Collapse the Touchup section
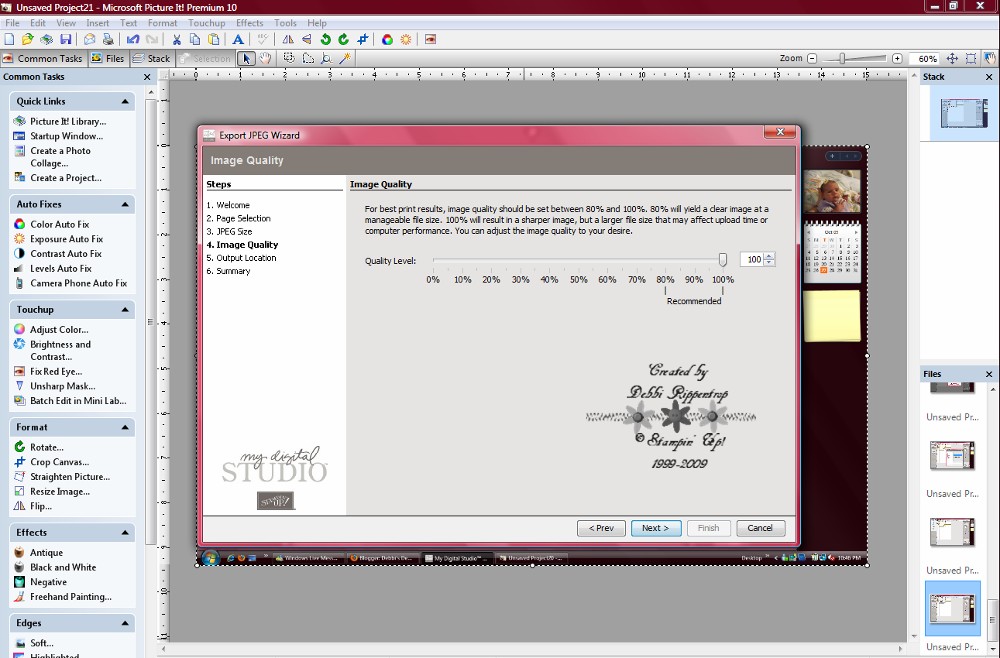The width and height of the screenshot is (1000, 658). click(125, 310)
